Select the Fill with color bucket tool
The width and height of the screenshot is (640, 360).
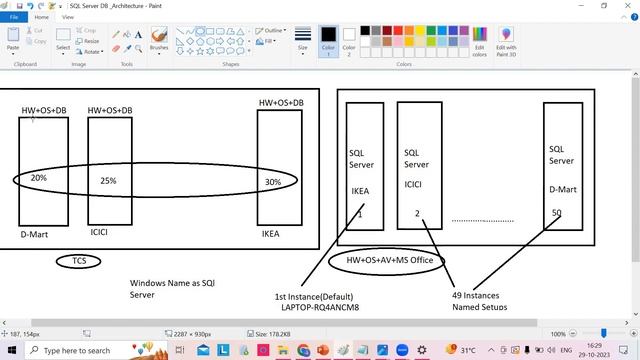click(127, 35)
